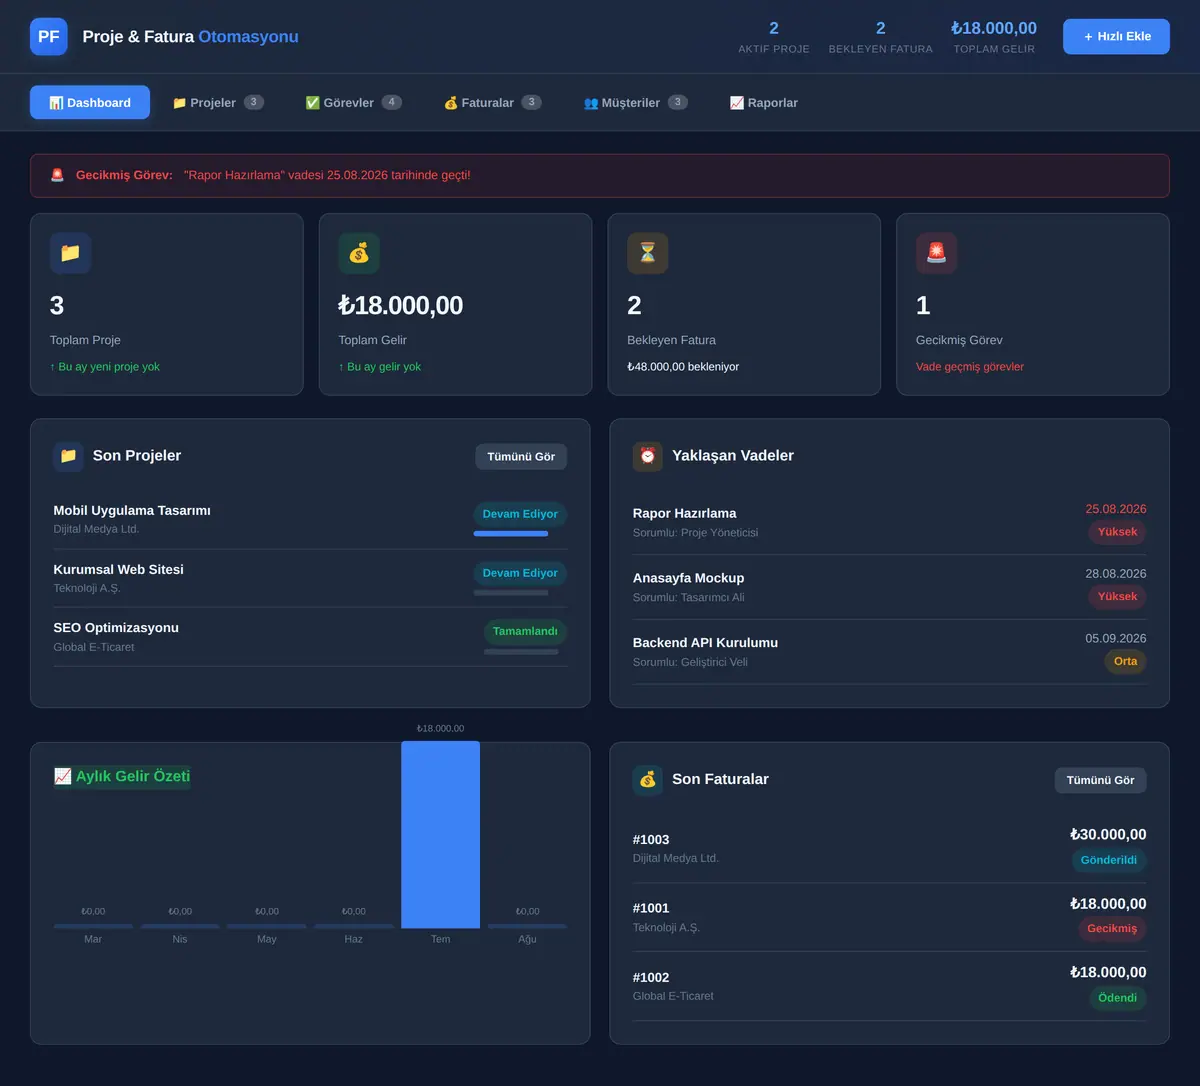The image size is (1200, 1086).
Task: Click Tümünü Gör in Son Faturalar
Action: [x=1100, y=780]
